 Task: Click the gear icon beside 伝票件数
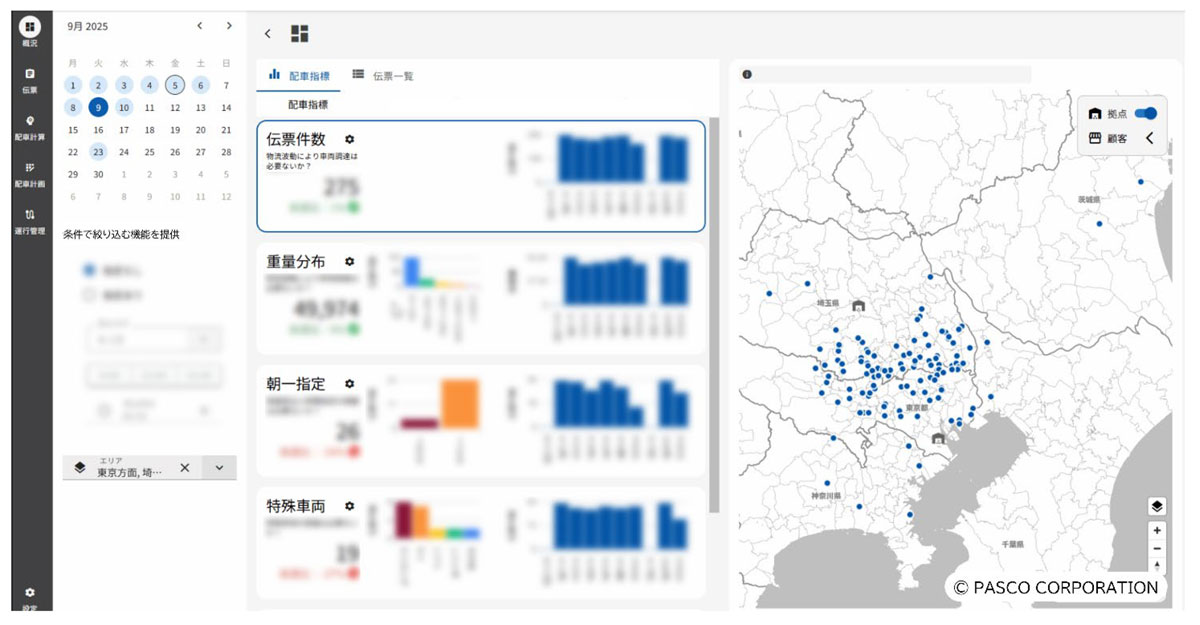349,140
